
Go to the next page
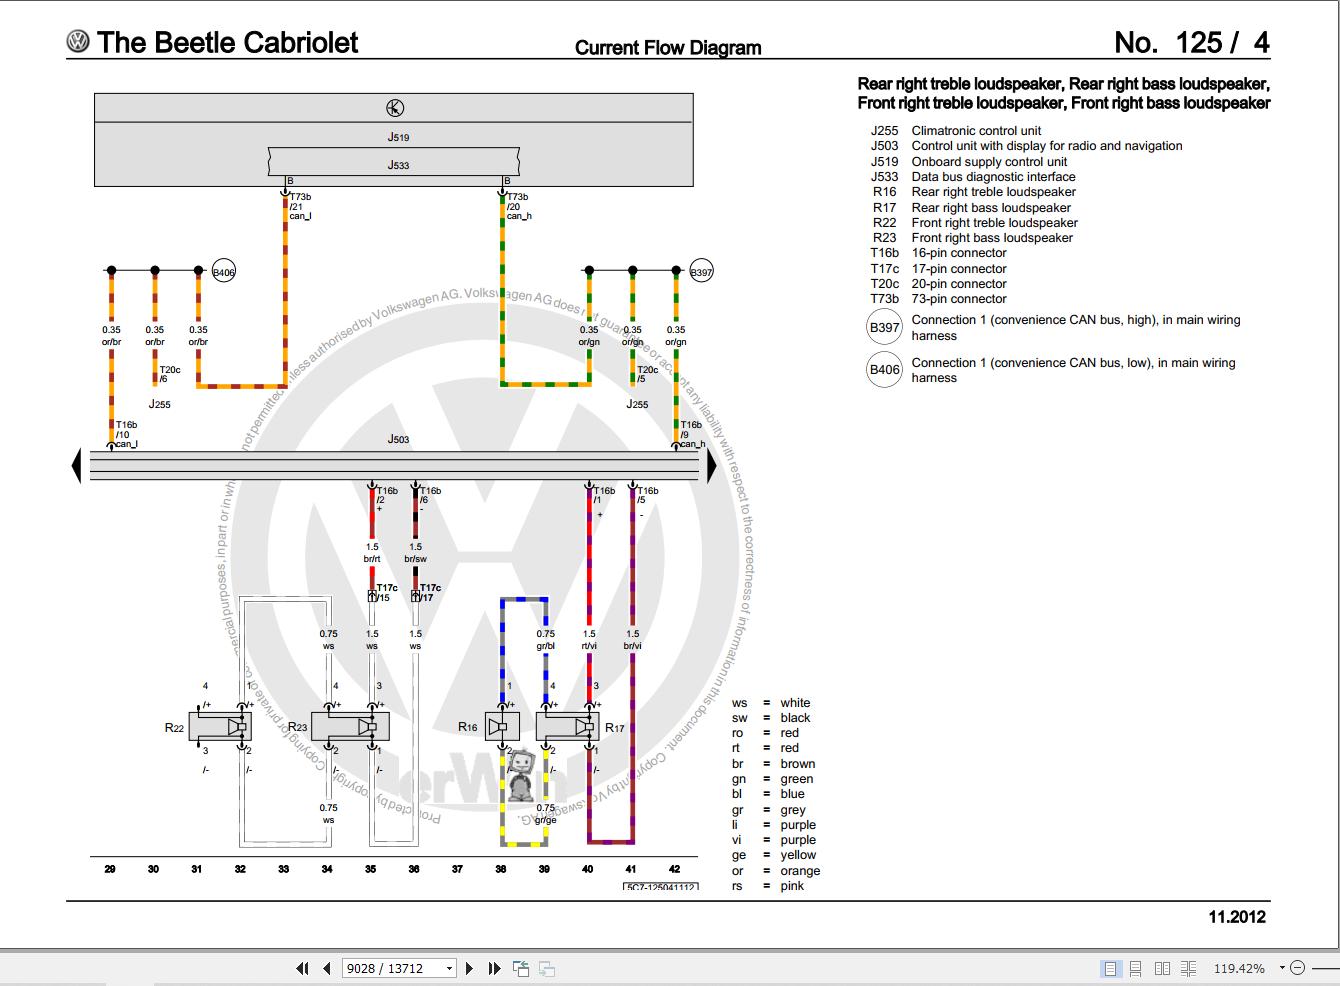(470, 968)
